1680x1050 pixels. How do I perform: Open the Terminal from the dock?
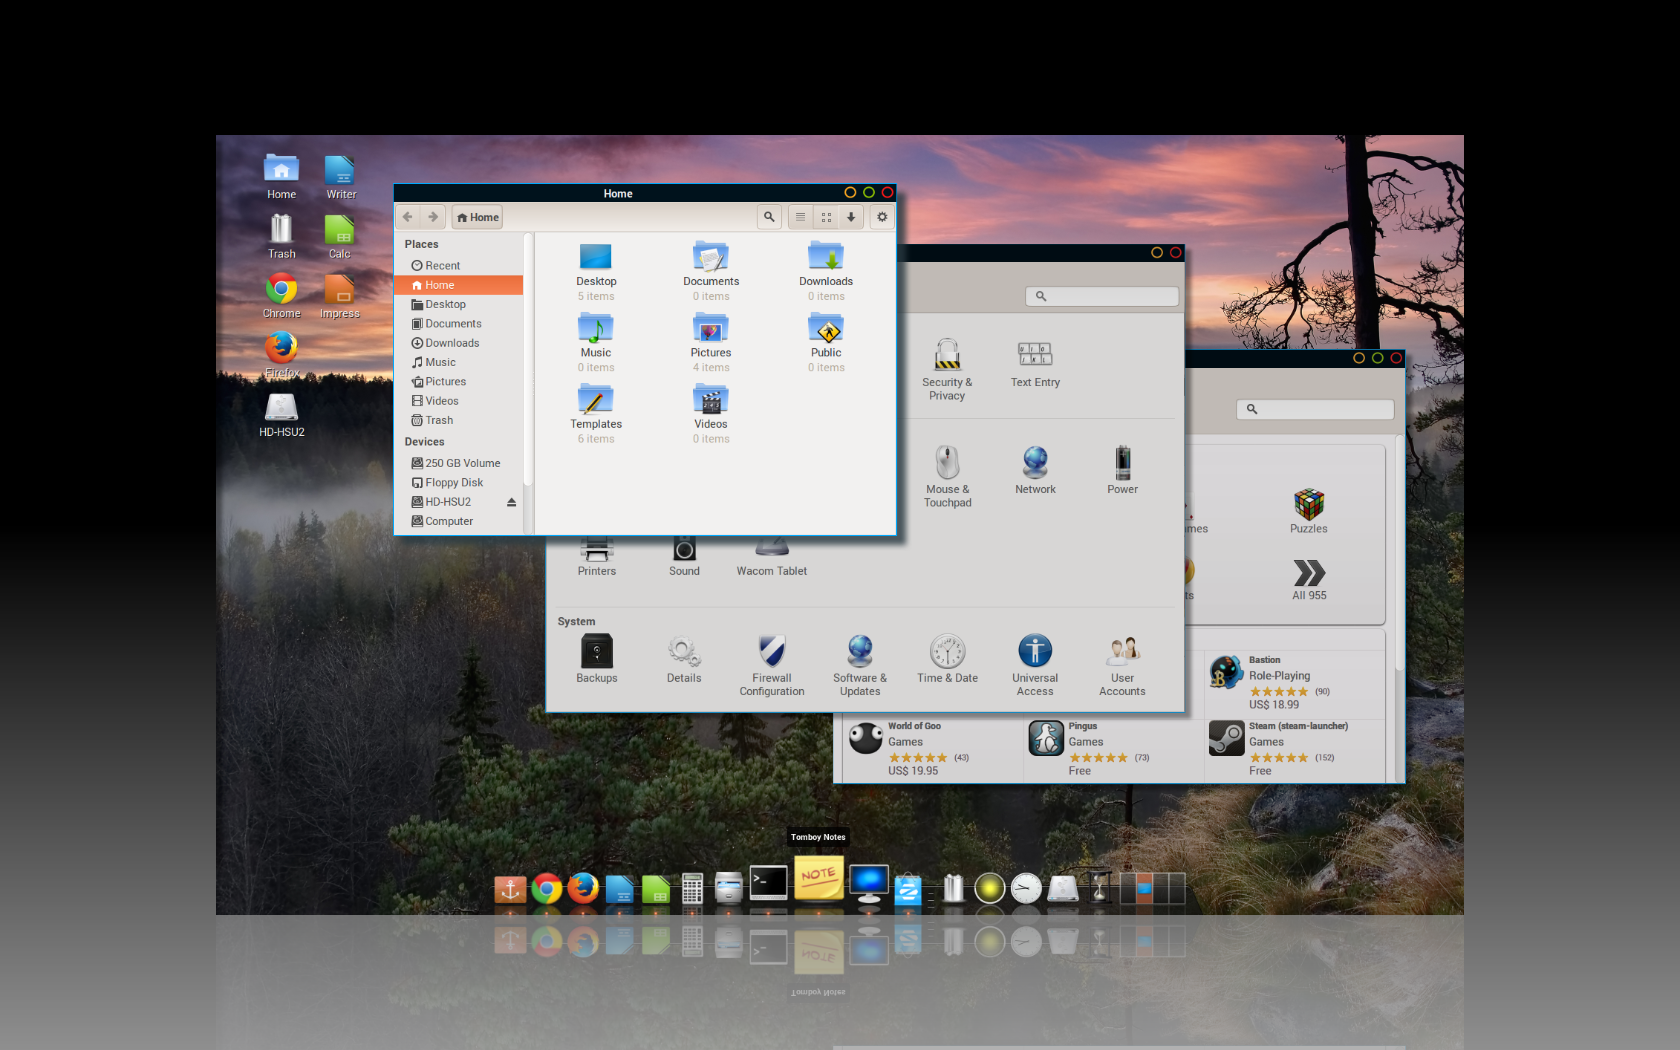point(768,884)
